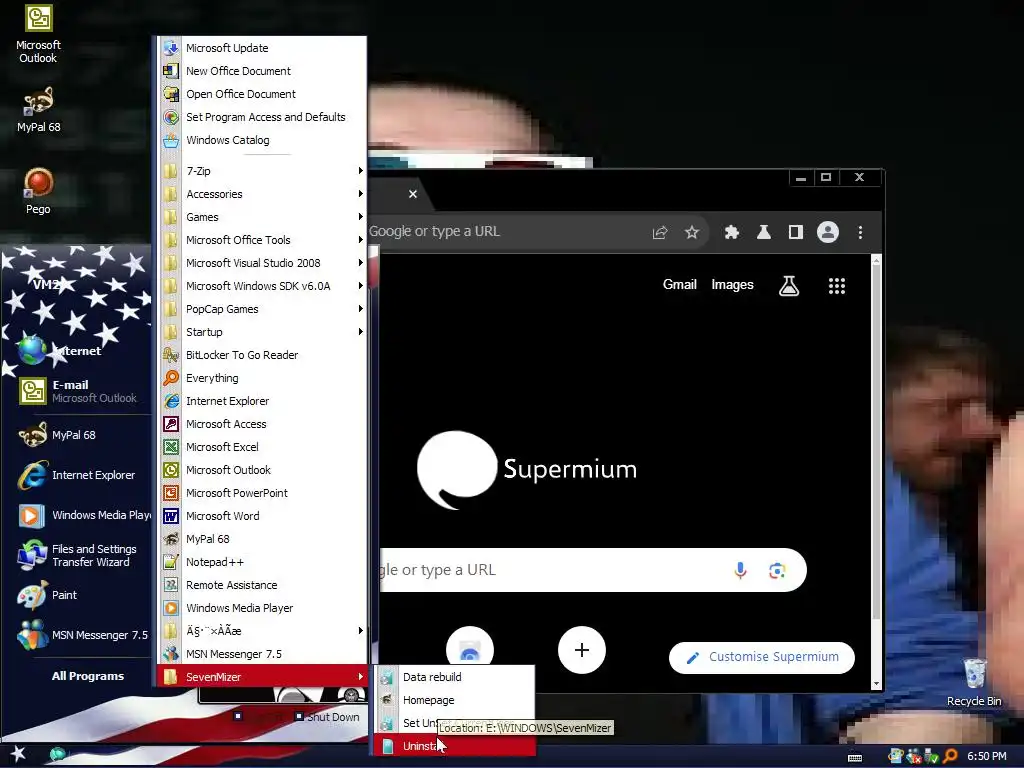Launch Notepad++ from programs list
Viewport: 1024px width, 768px height.
[262, 562]
